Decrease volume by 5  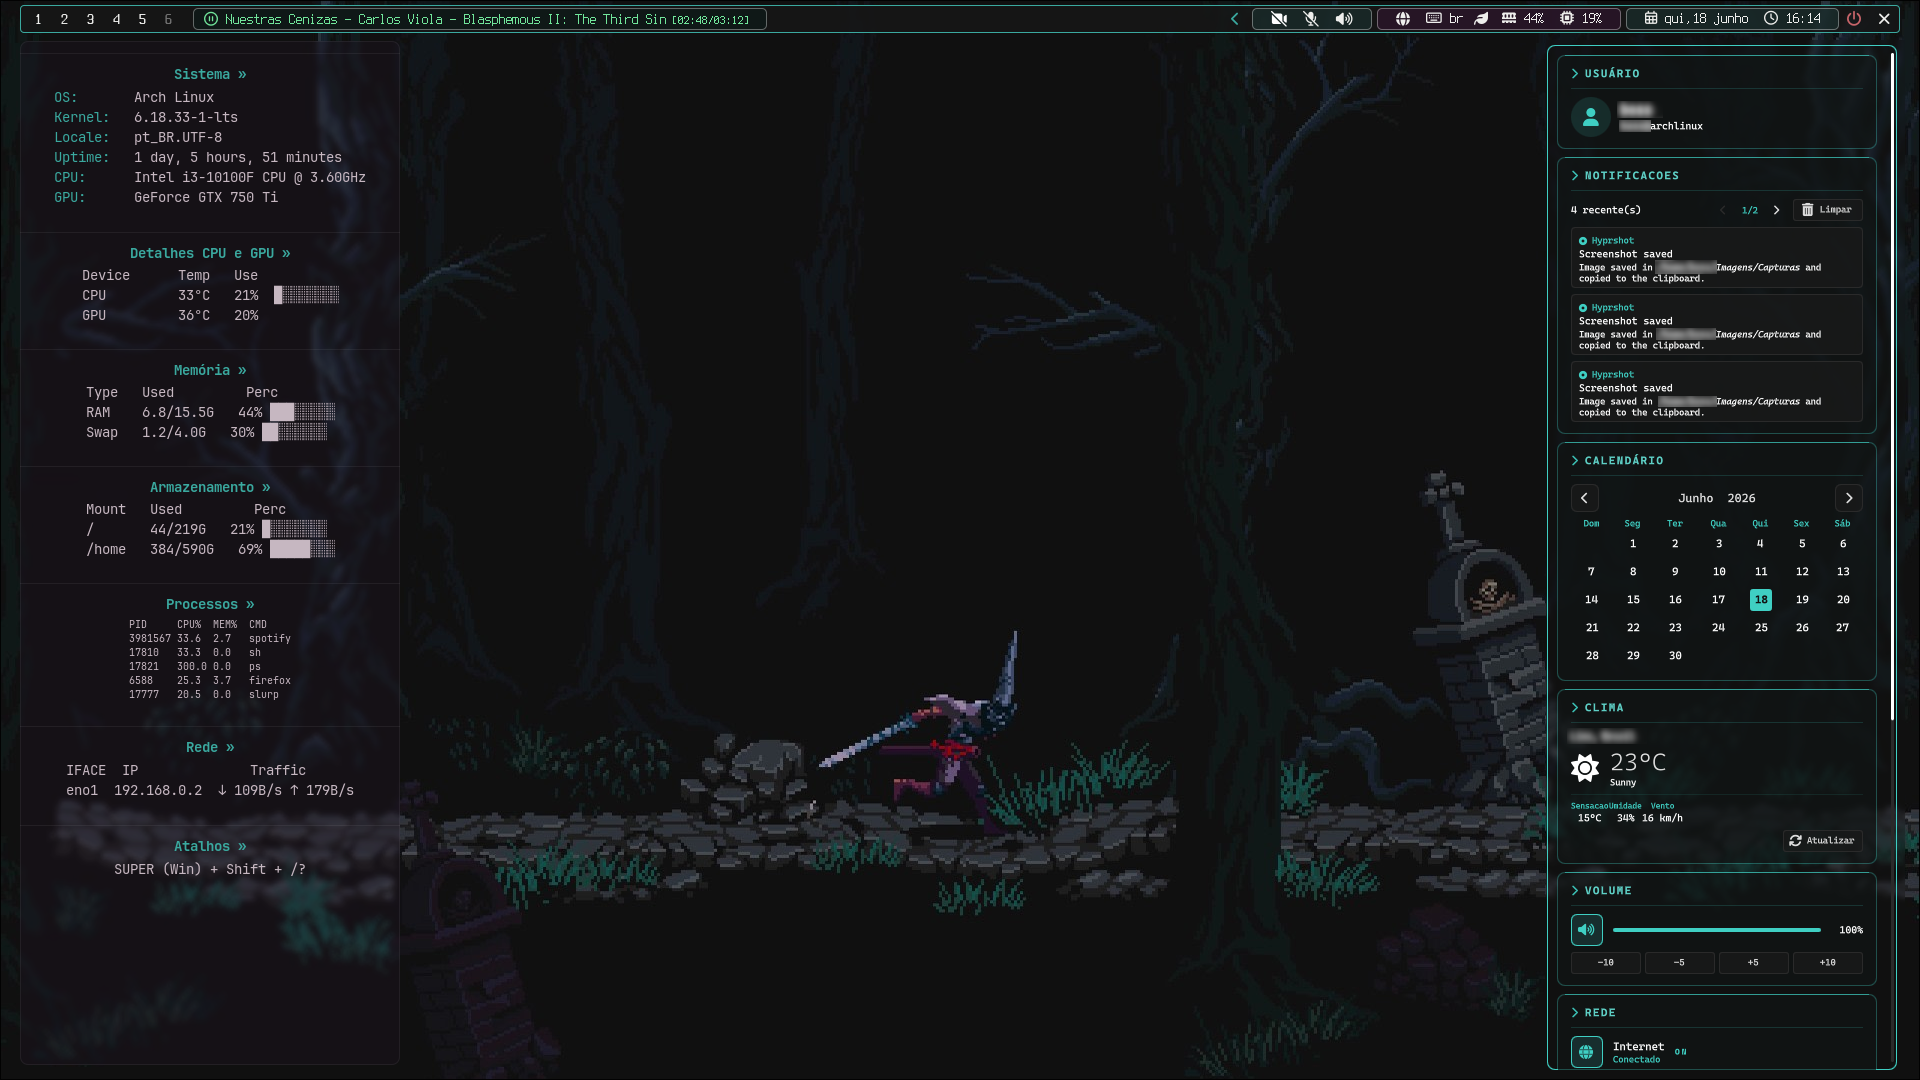coord(1679,963)
